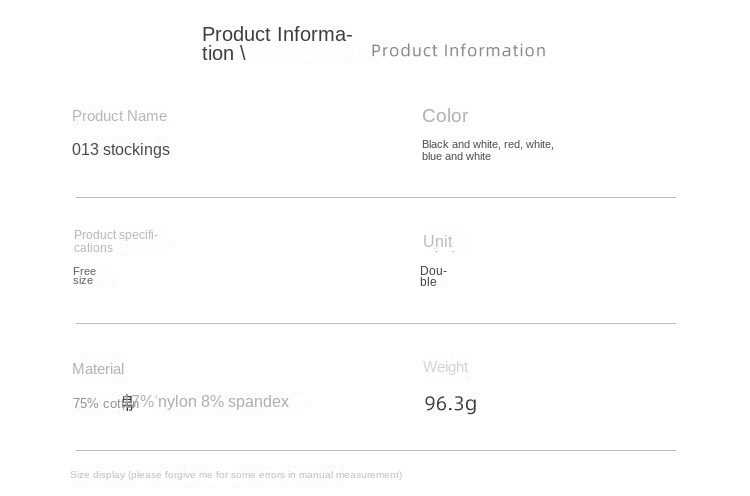Select the "Product Name" label
Screen dimensions: 750x496
pos(119,116)
